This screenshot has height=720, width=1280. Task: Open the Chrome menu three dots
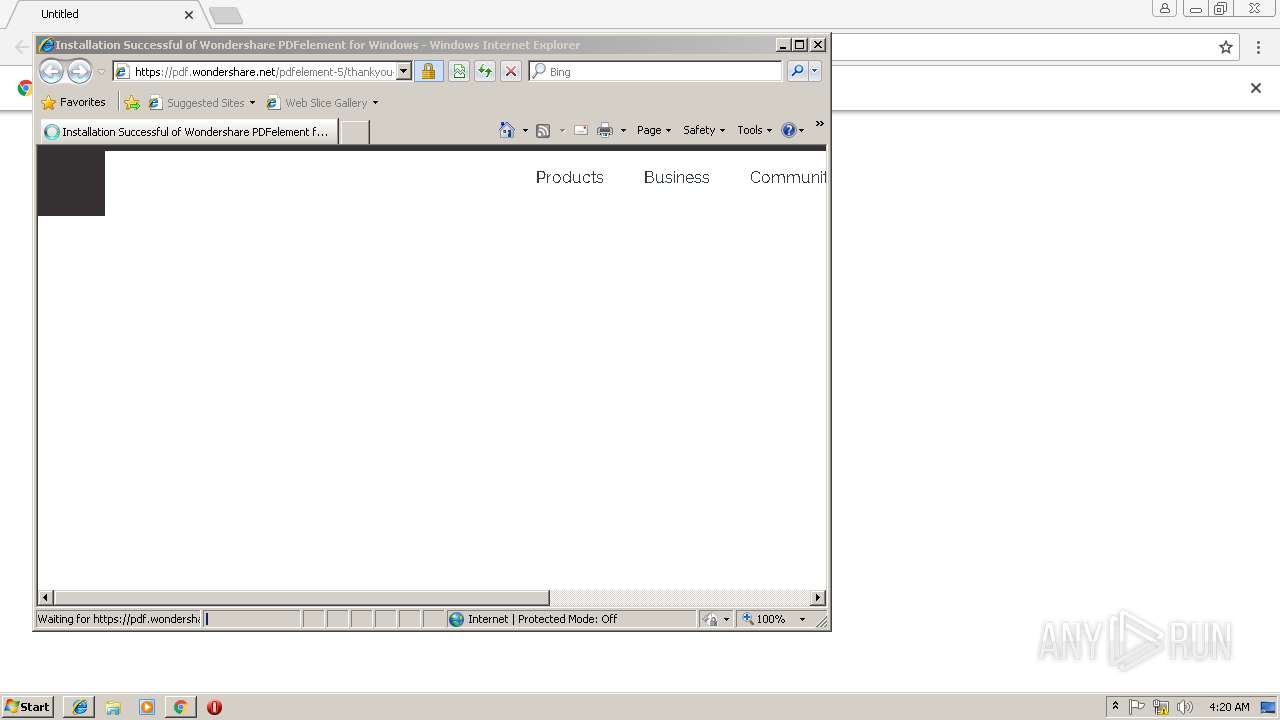[1257, 47]
